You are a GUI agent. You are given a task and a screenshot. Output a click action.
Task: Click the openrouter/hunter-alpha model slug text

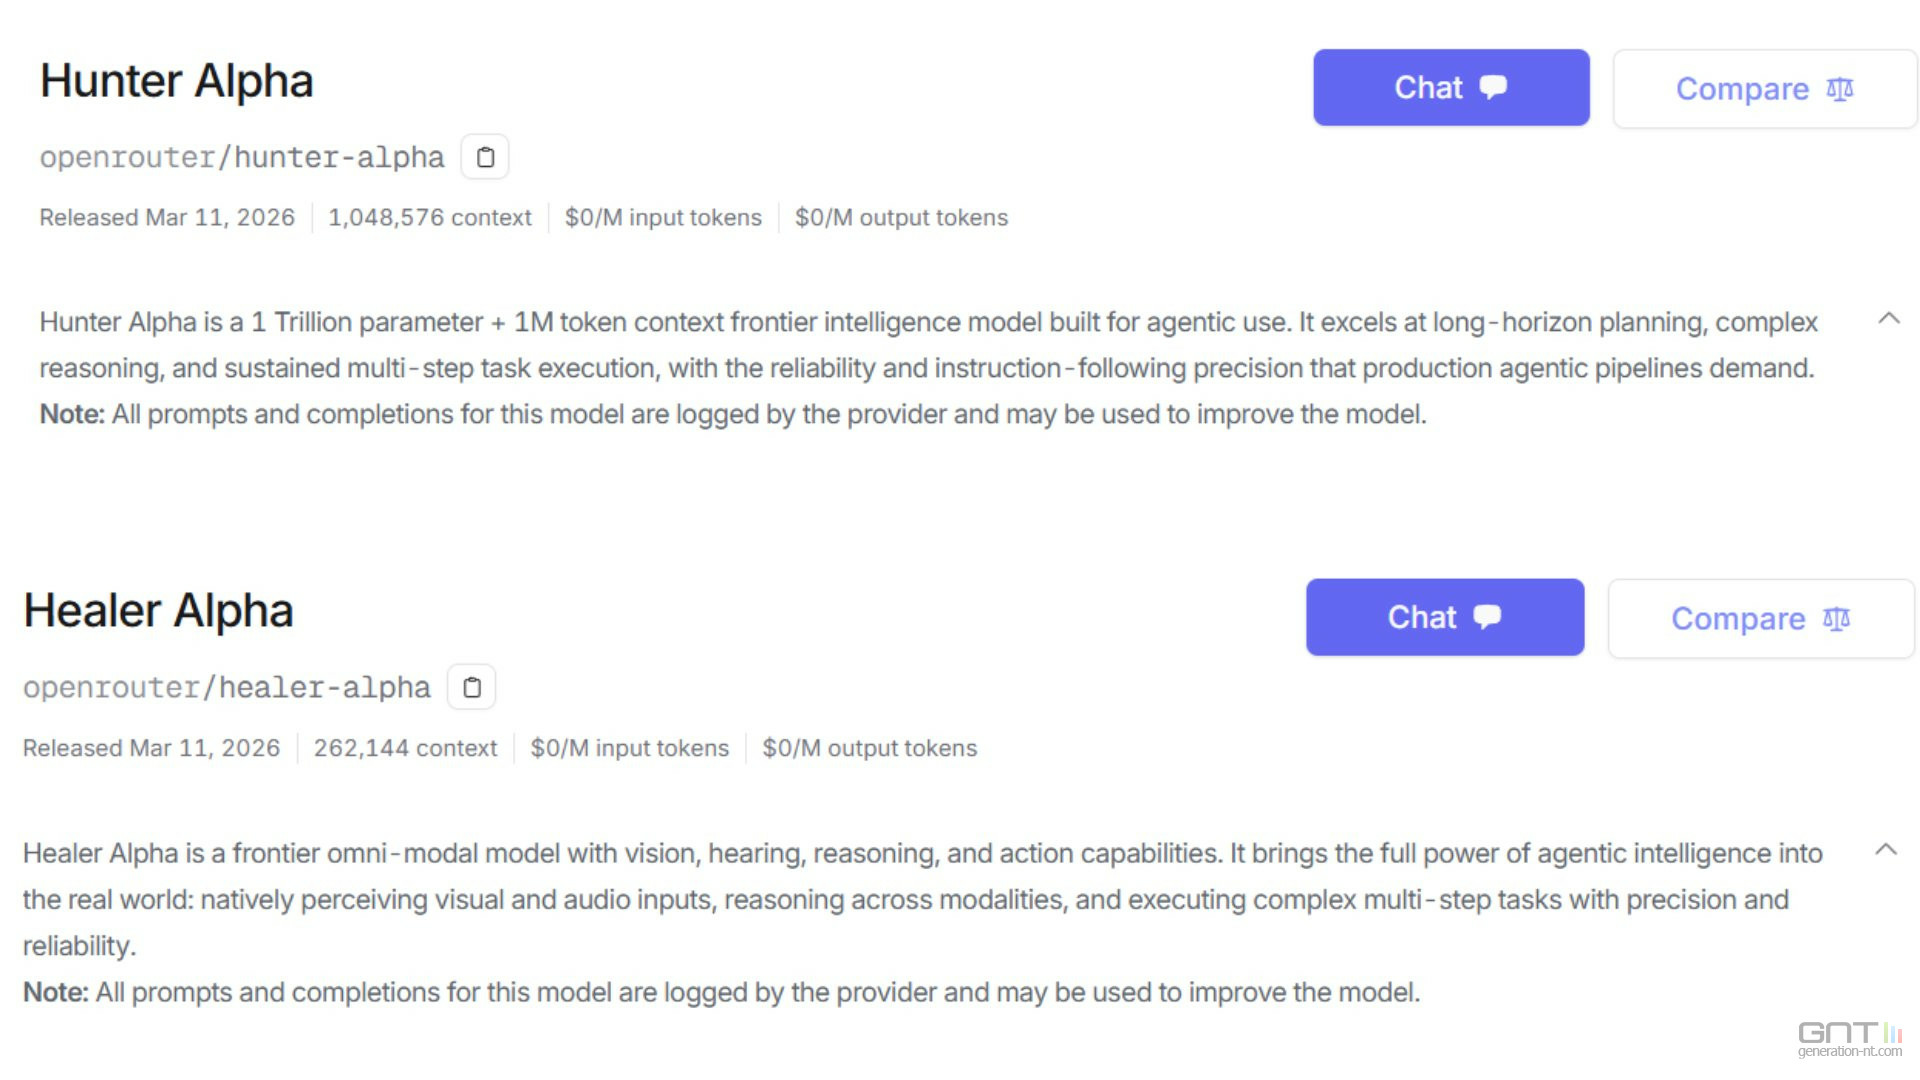(242, 157)
